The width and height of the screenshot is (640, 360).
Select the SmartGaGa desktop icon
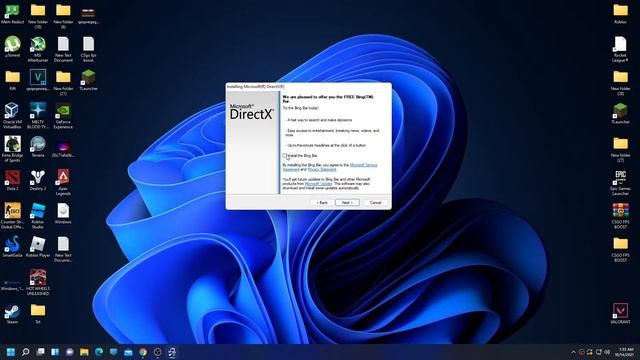point(12,247)
